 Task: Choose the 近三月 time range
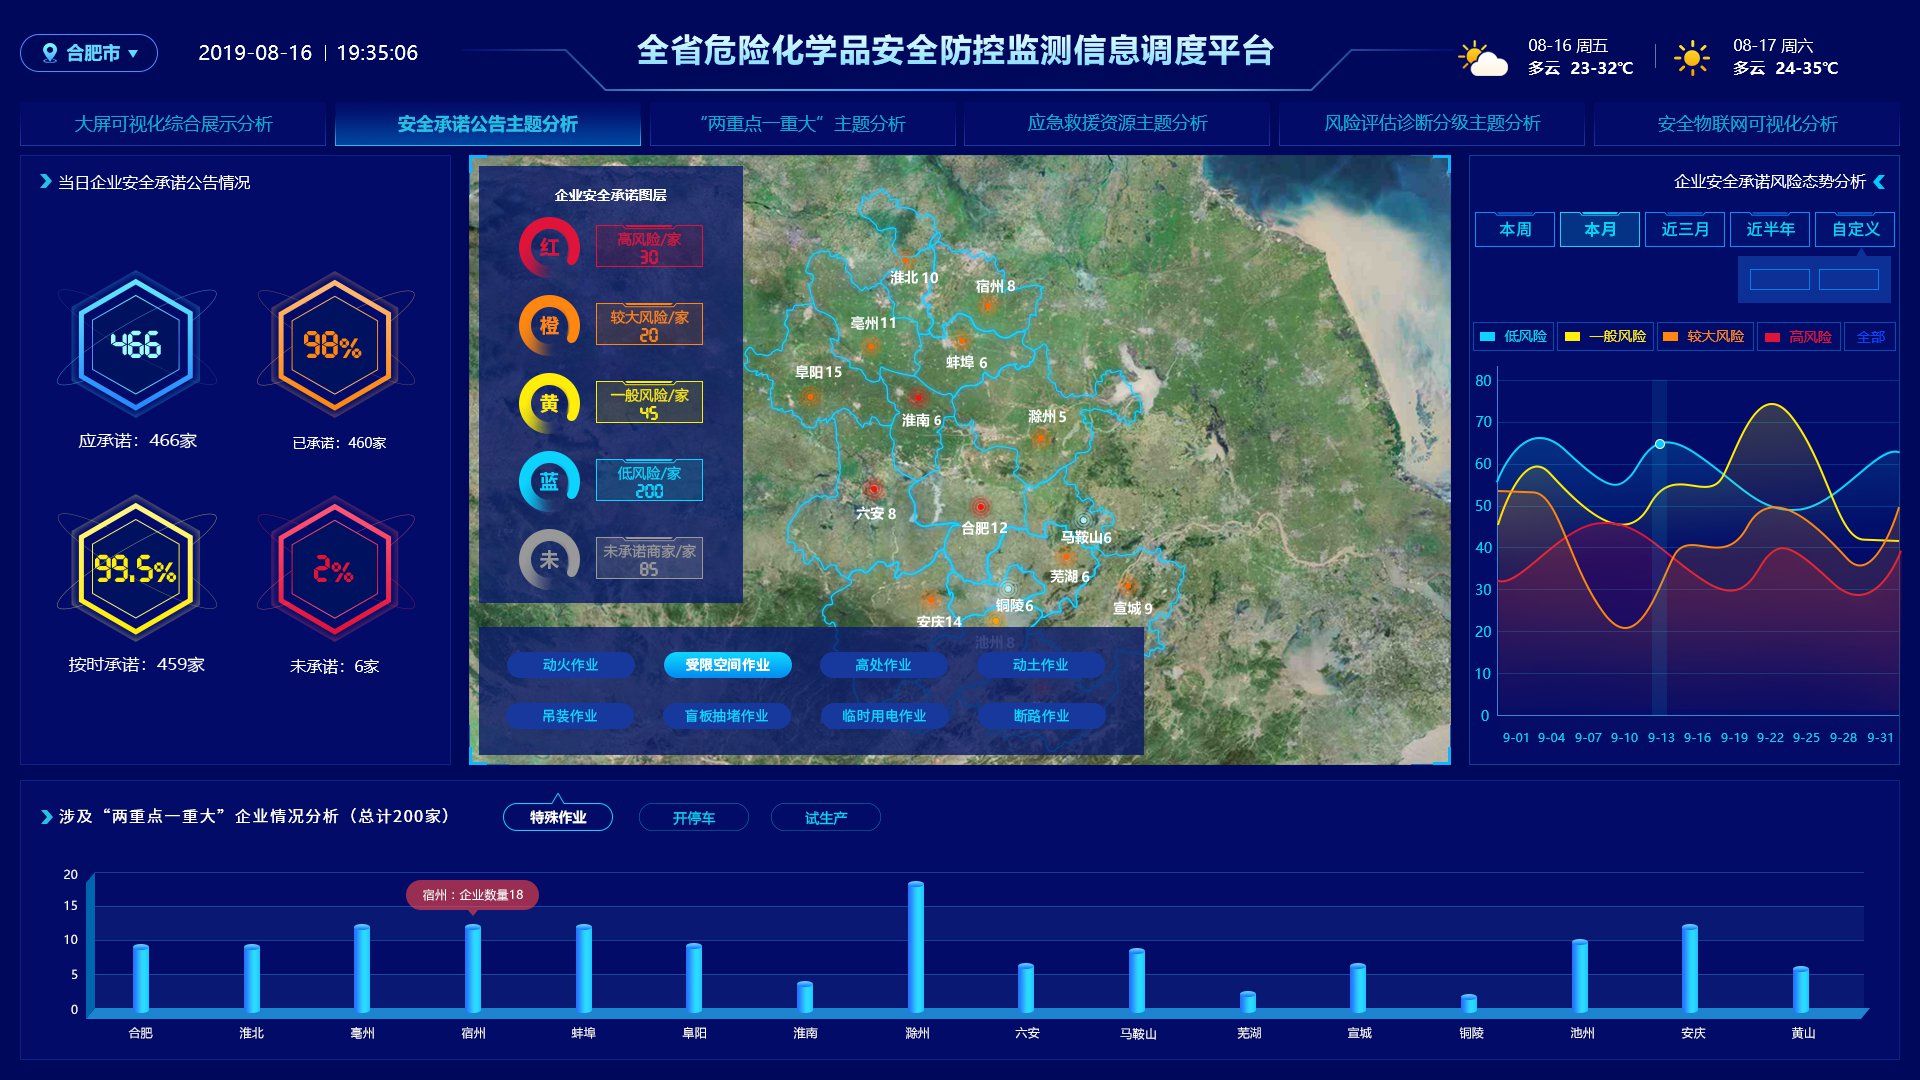point(1685,229)
